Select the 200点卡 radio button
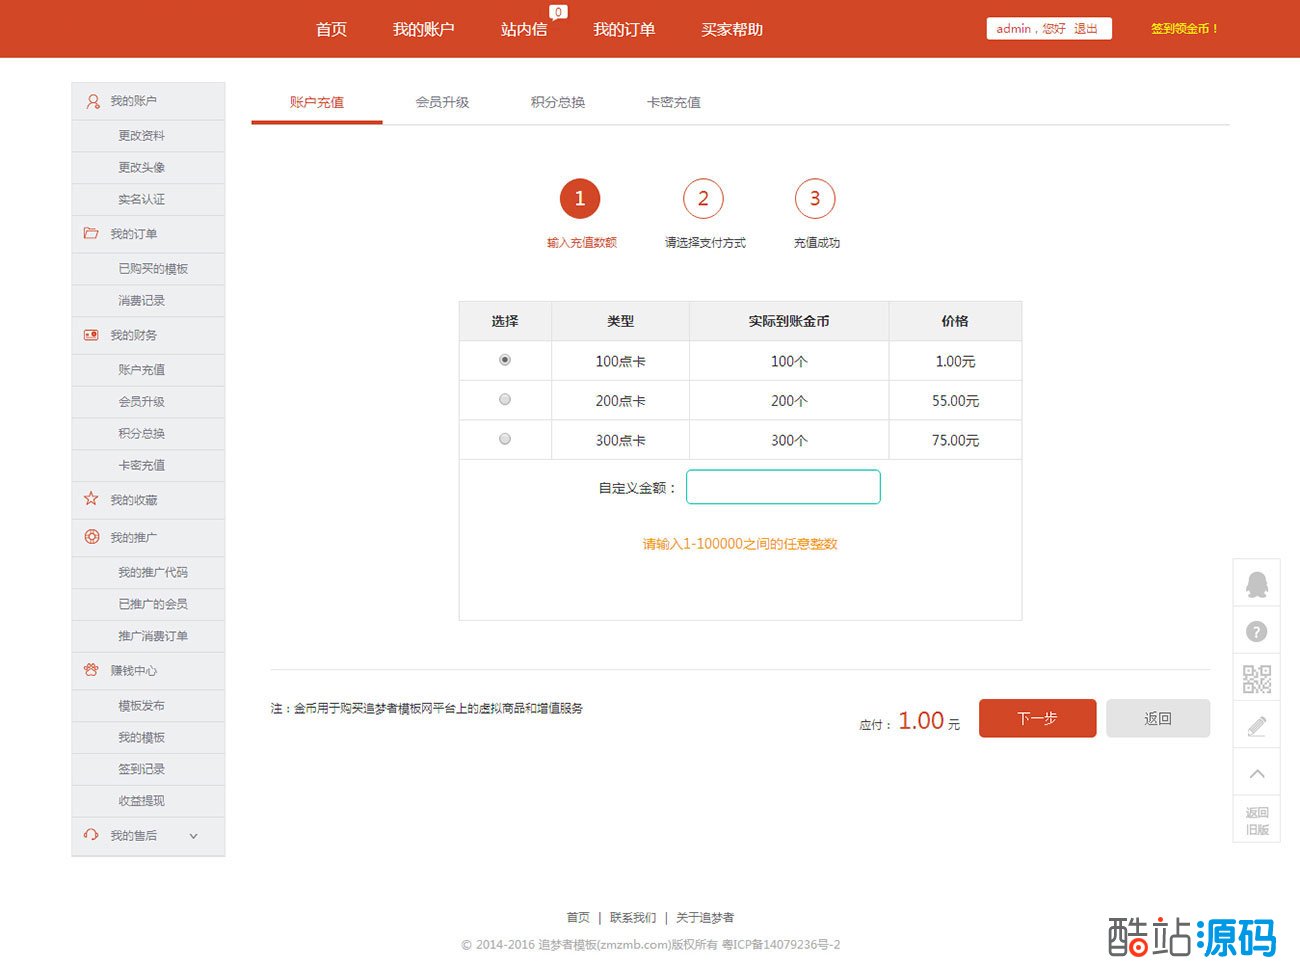The width and height of the screenshot is (1300, 968). coord(505,400)
